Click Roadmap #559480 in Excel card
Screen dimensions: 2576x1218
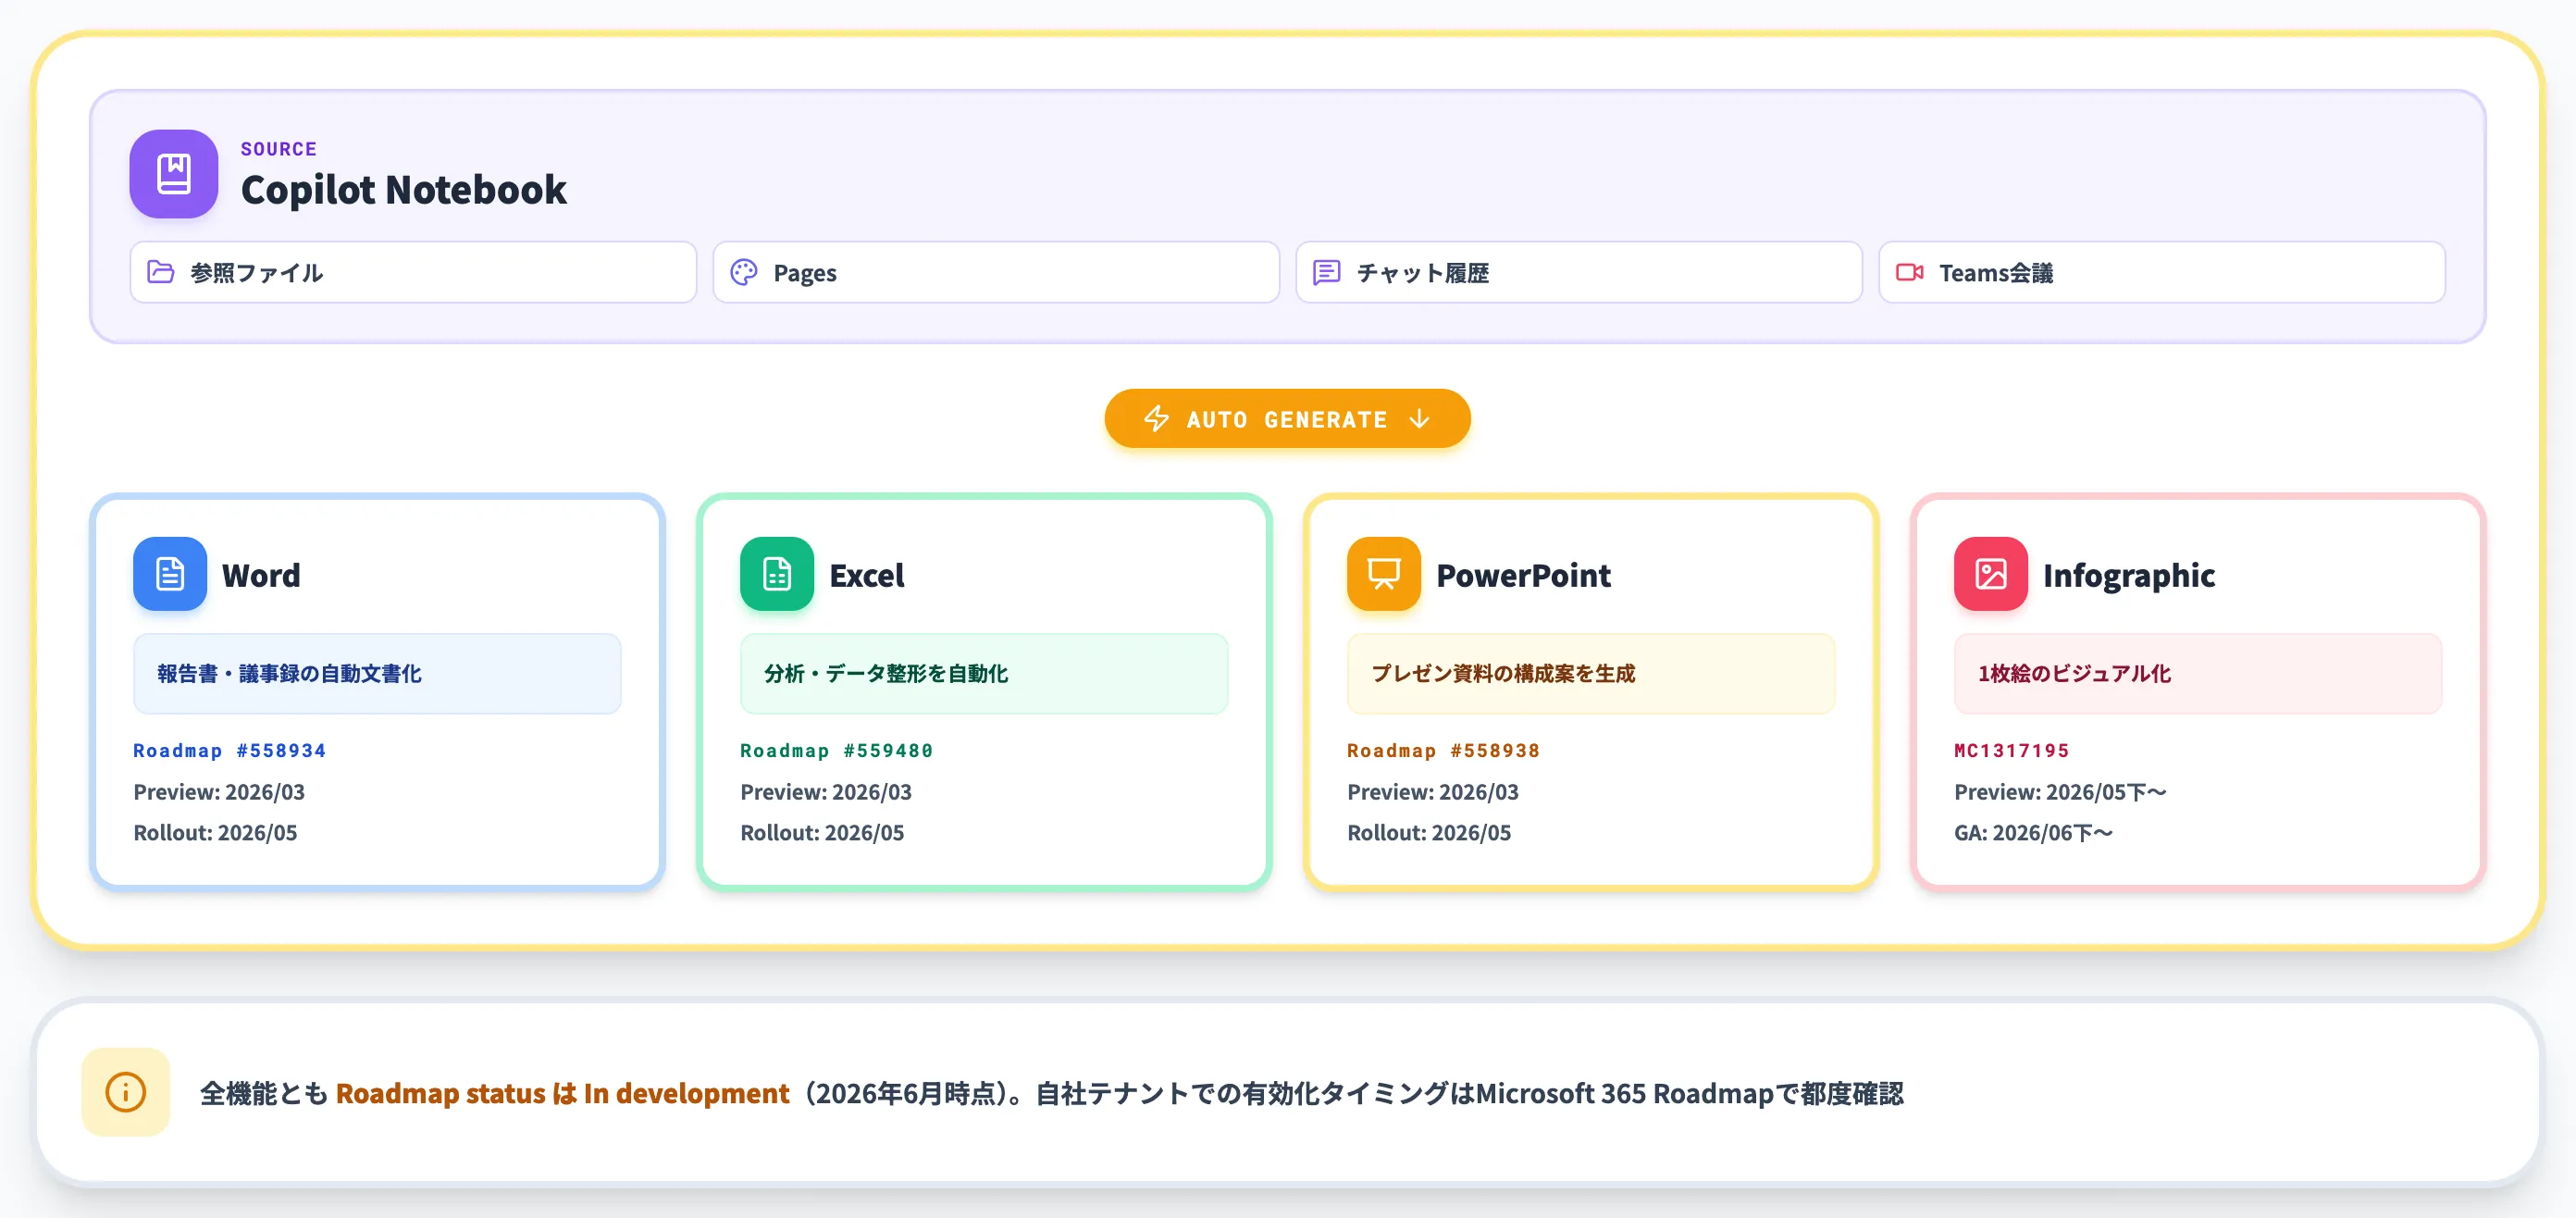click(837, 750)
